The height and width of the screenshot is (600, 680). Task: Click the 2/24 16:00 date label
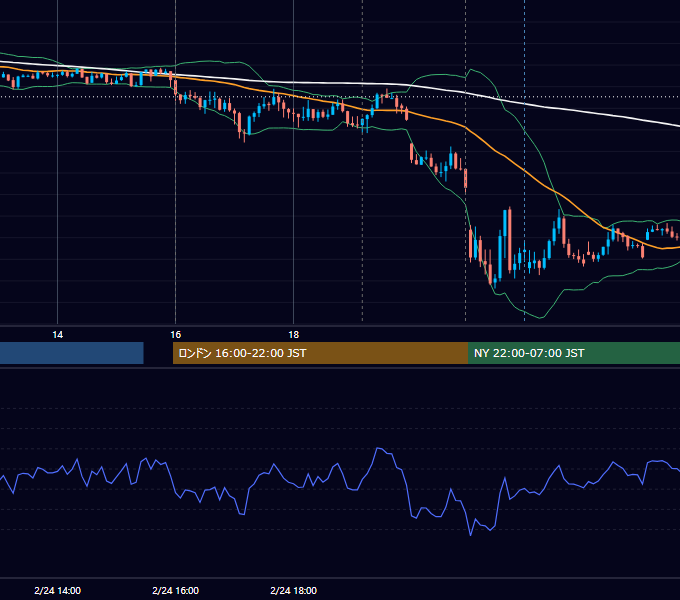click(175, 590)
